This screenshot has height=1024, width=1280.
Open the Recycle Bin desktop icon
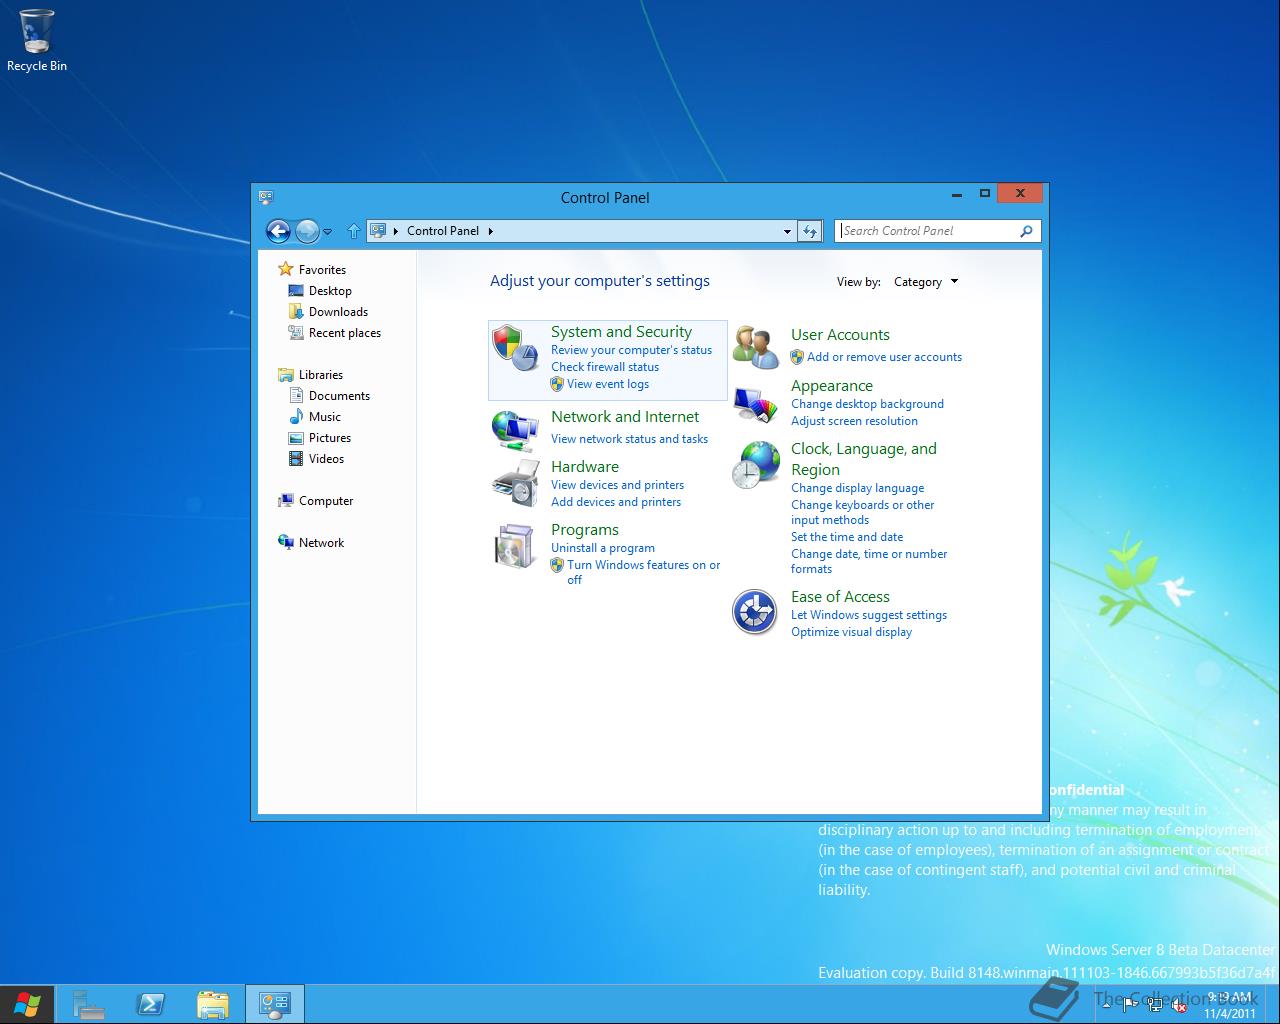click(37, 40)
